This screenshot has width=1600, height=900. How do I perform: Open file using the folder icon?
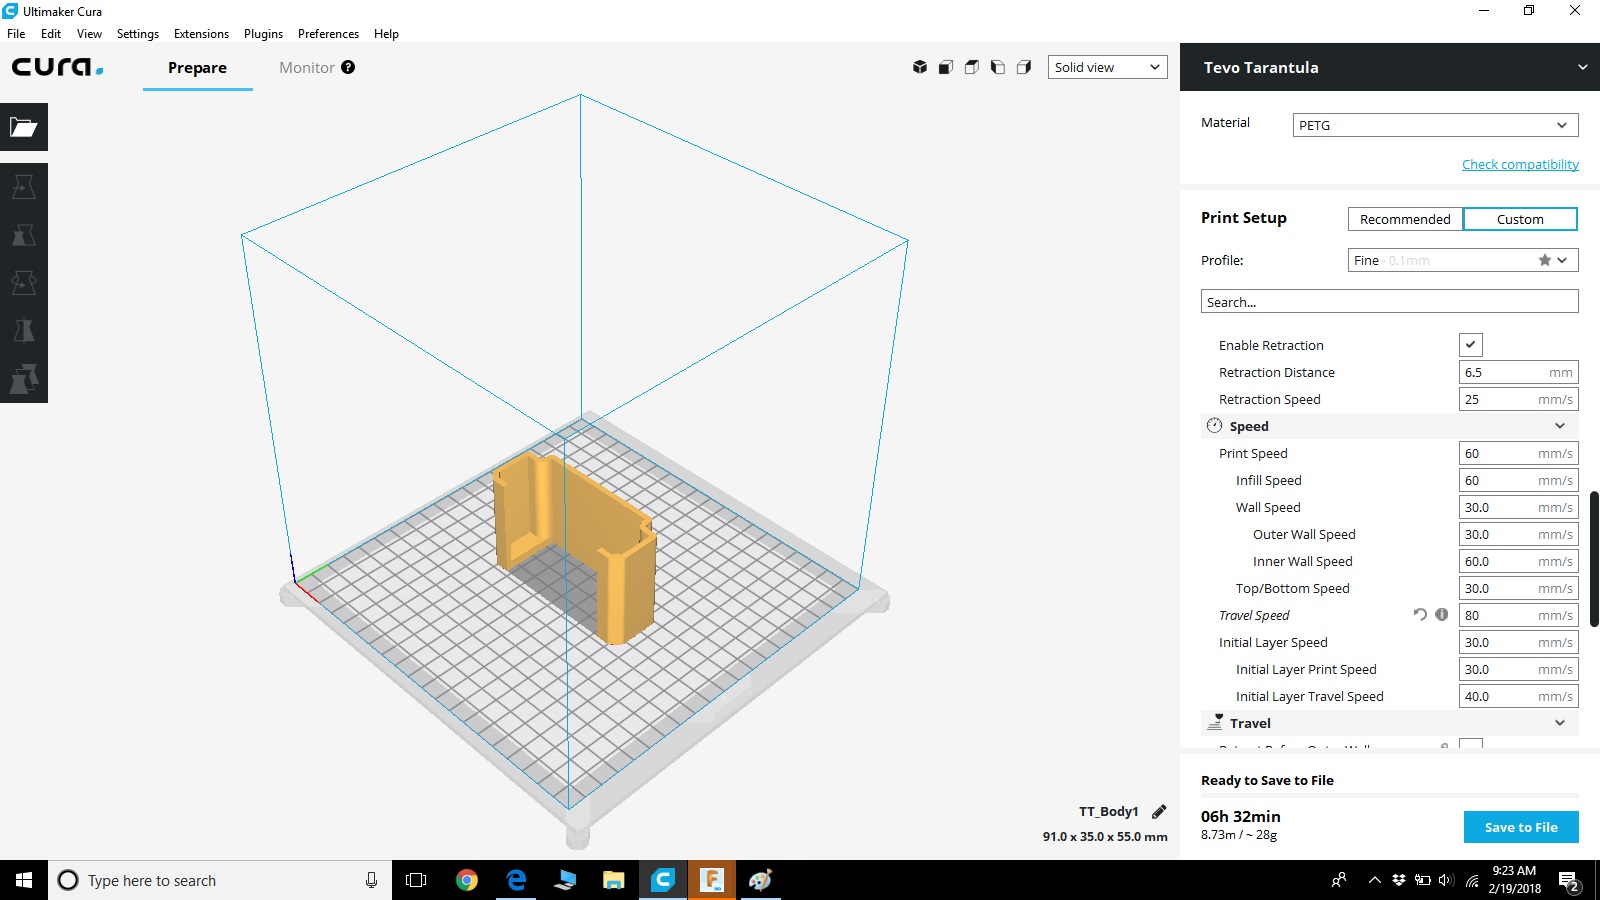[24, 127]
